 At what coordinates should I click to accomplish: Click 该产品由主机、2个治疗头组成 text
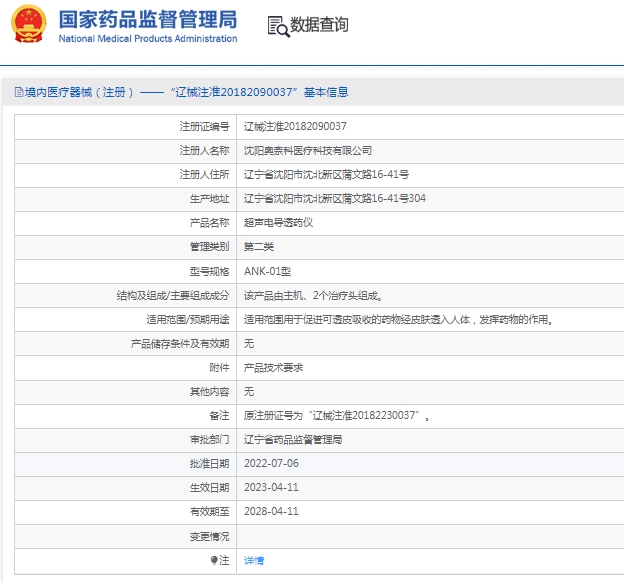314,295
